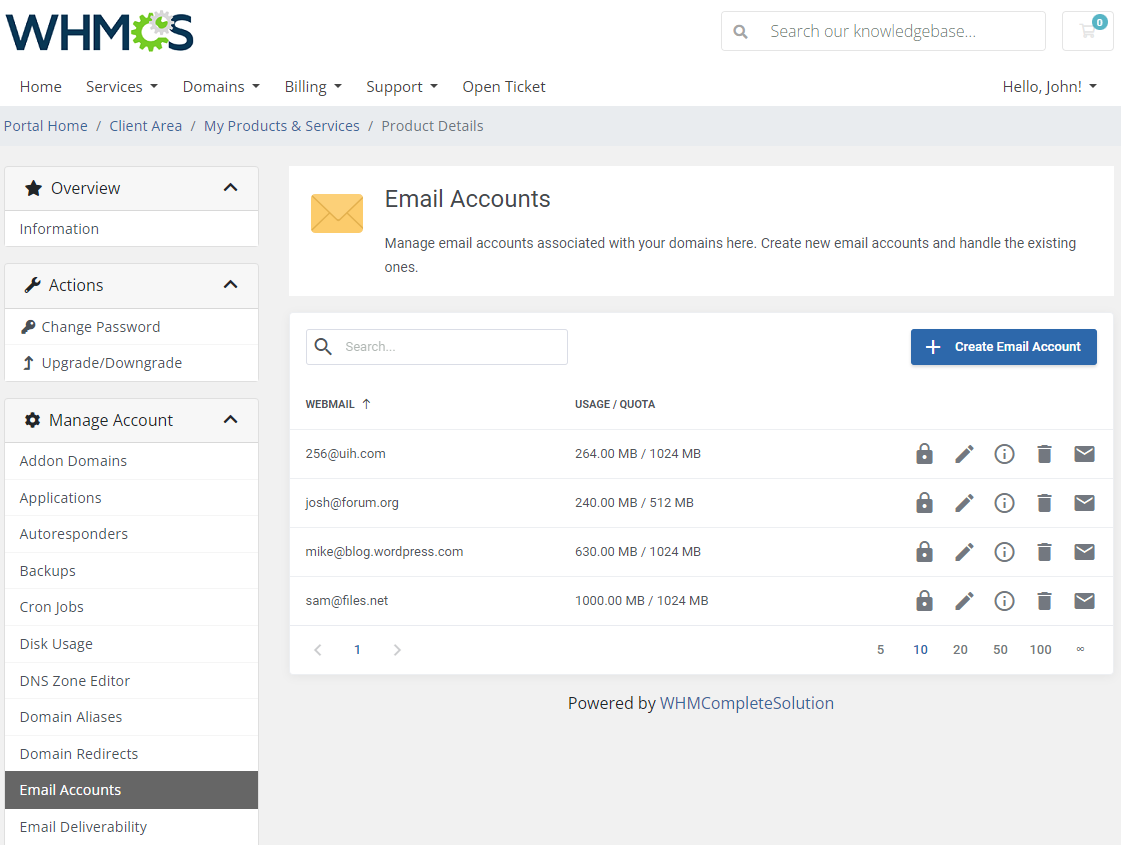This screenshot has width=1121, height=845.
Task: Open Information under Overview
Action: pos(132,229)
